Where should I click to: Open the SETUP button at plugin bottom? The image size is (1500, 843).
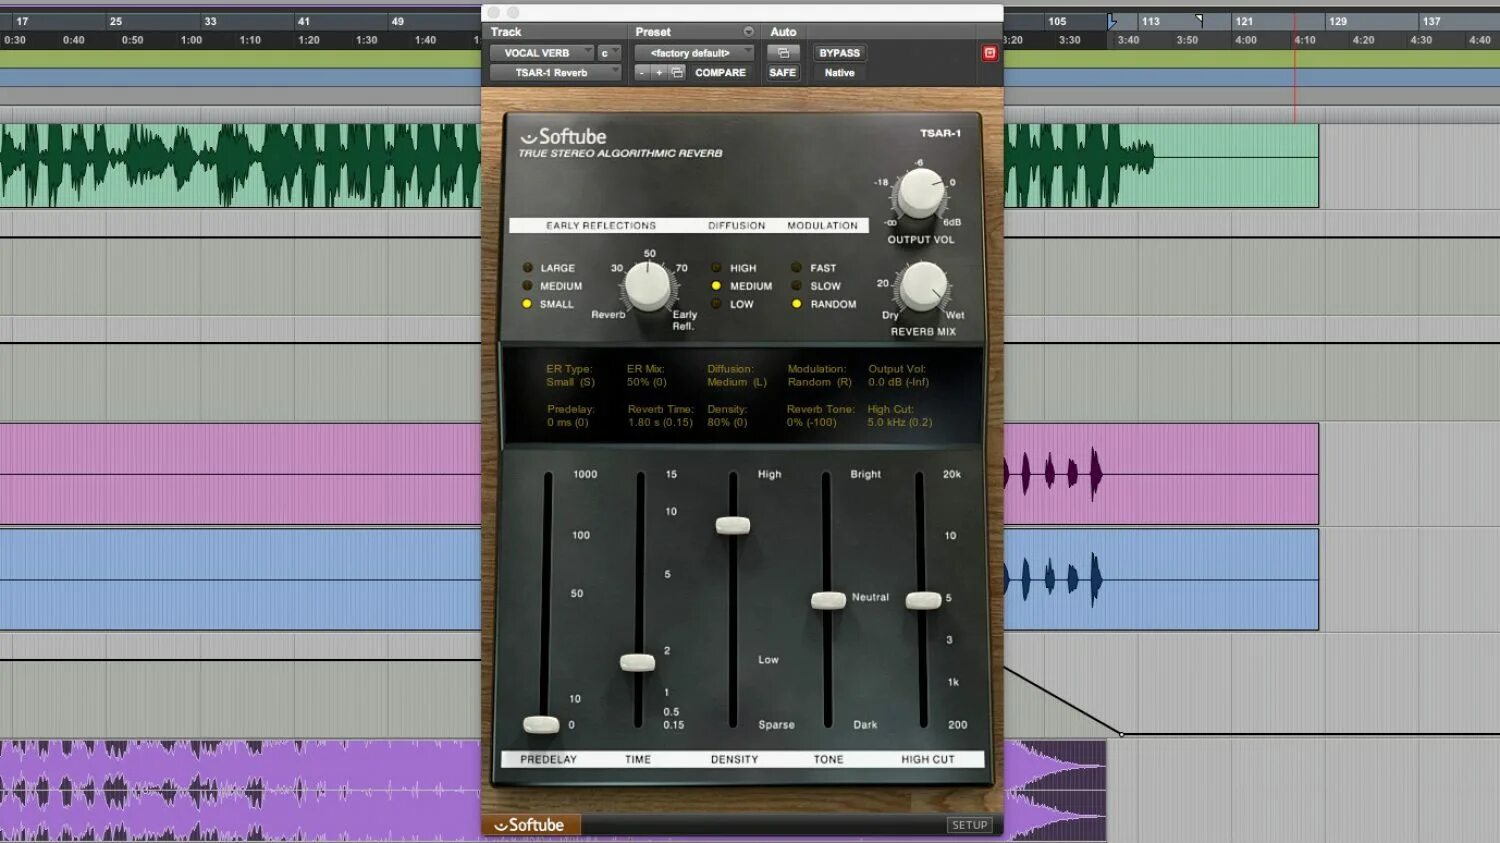click(x=969, y=825)
